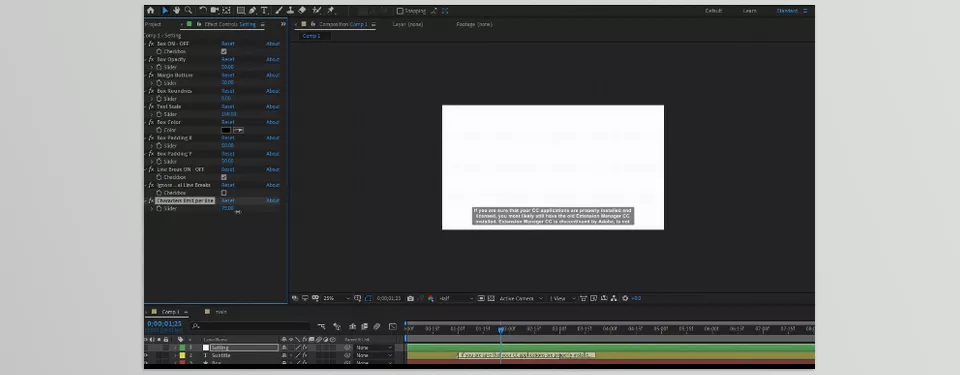This screenshot has height=375, width=960.
Task: Open the 1 View layout dropdown
Action: pyautogui.click(x=562, y=298)
